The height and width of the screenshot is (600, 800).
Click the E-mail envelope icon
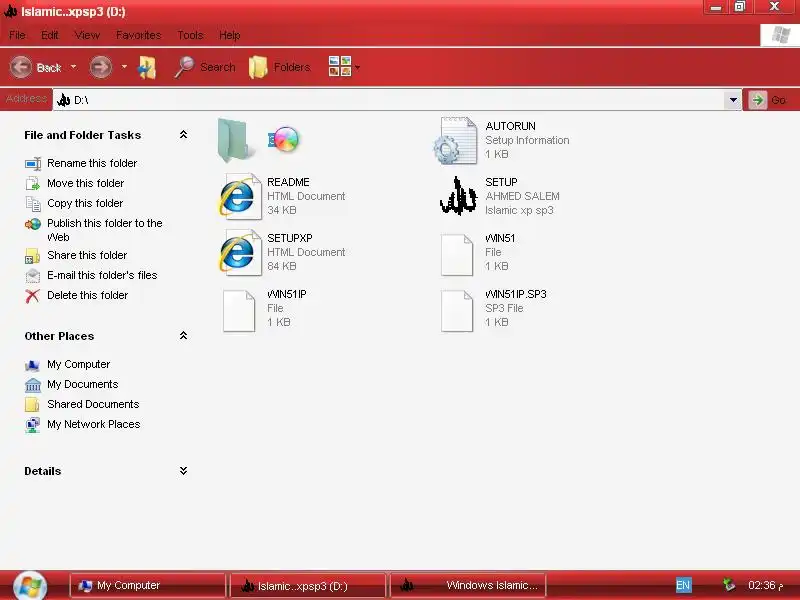click(x=33, y=276)
